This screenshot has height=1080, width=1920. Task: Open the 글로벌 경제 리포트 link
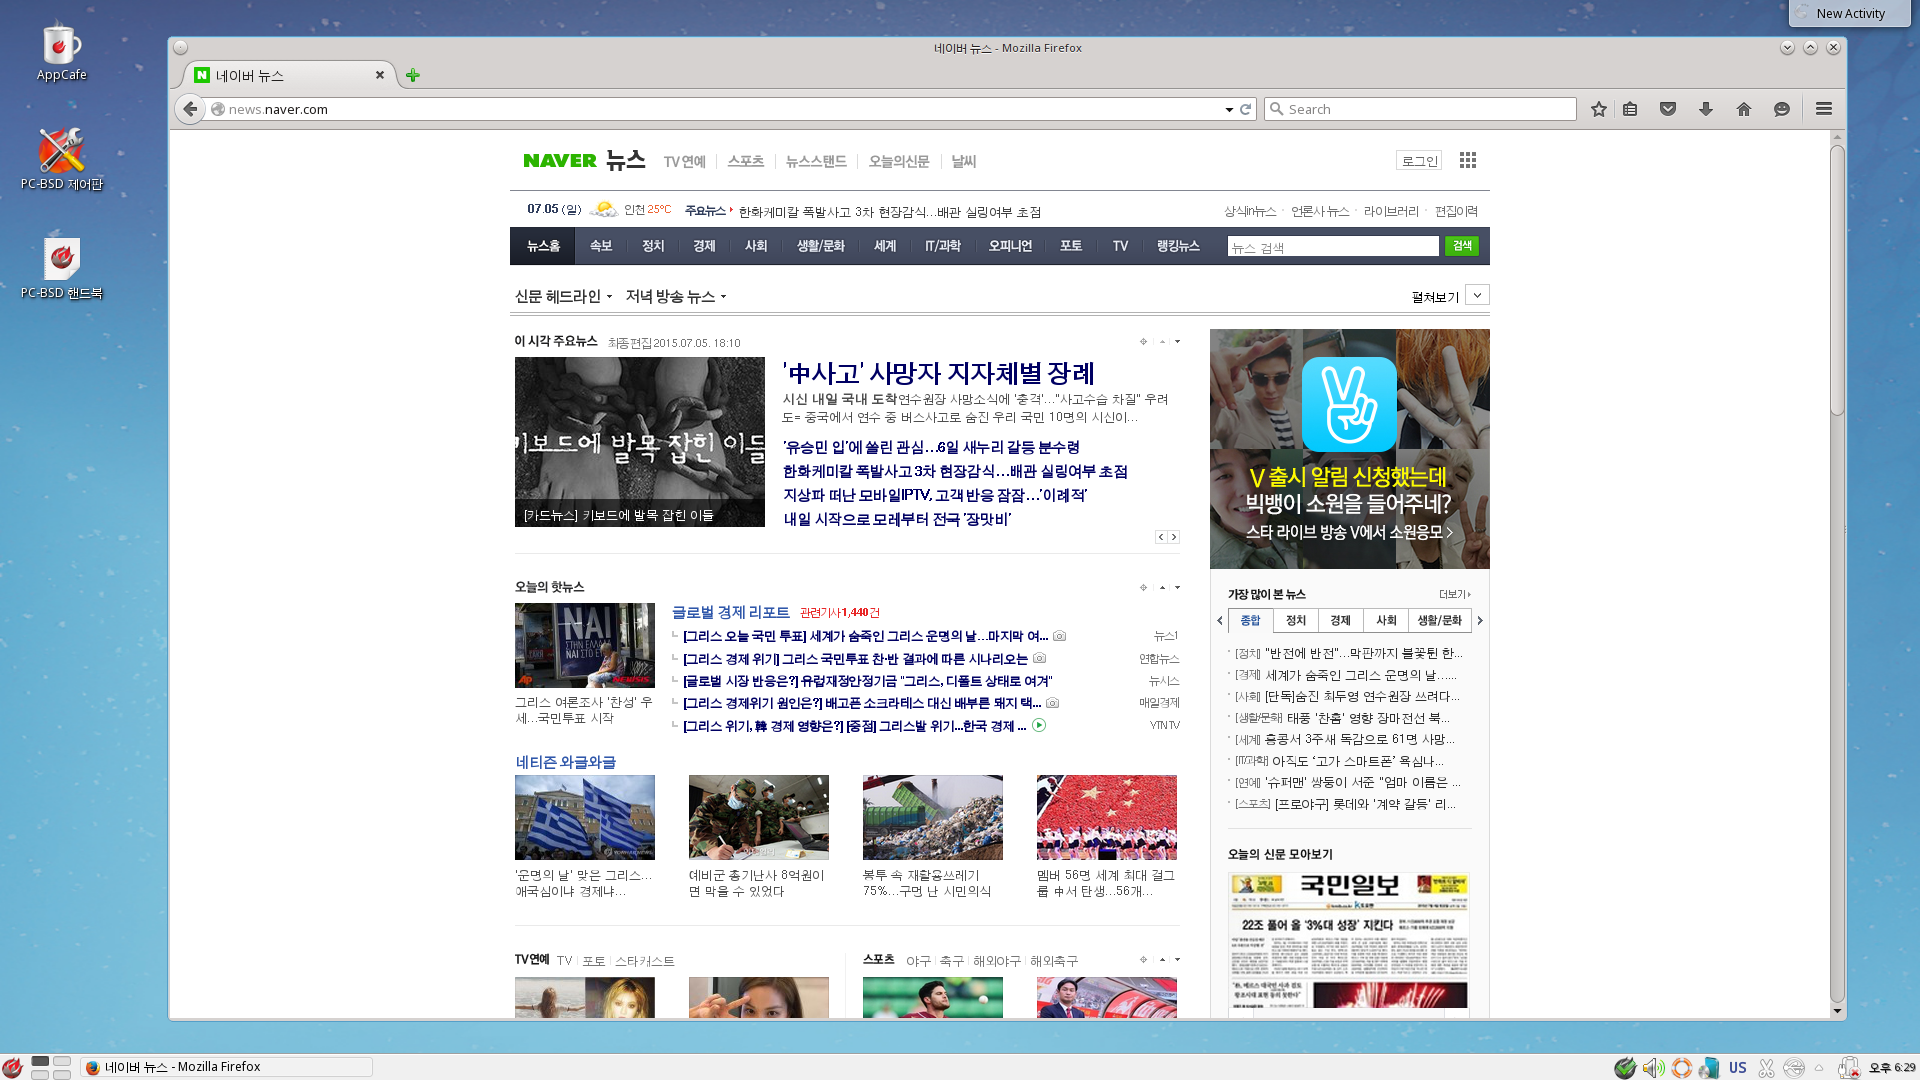pos(730,612)
